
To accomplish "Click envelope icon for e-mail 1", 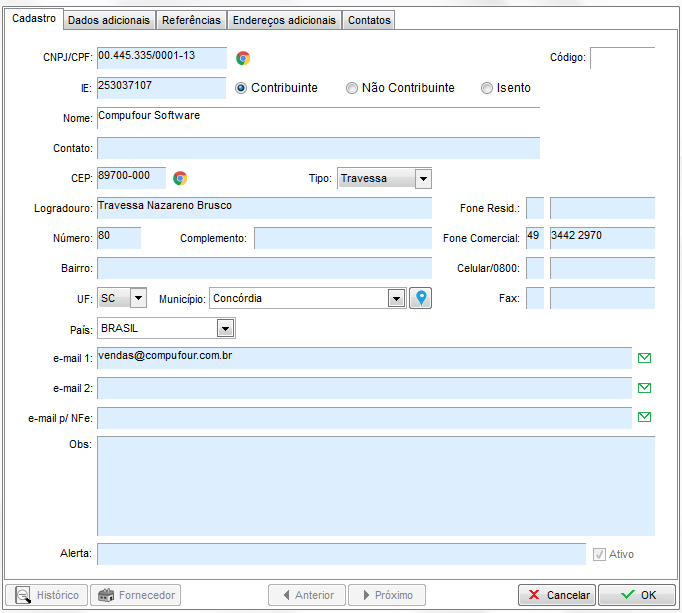I will point(644,358).
